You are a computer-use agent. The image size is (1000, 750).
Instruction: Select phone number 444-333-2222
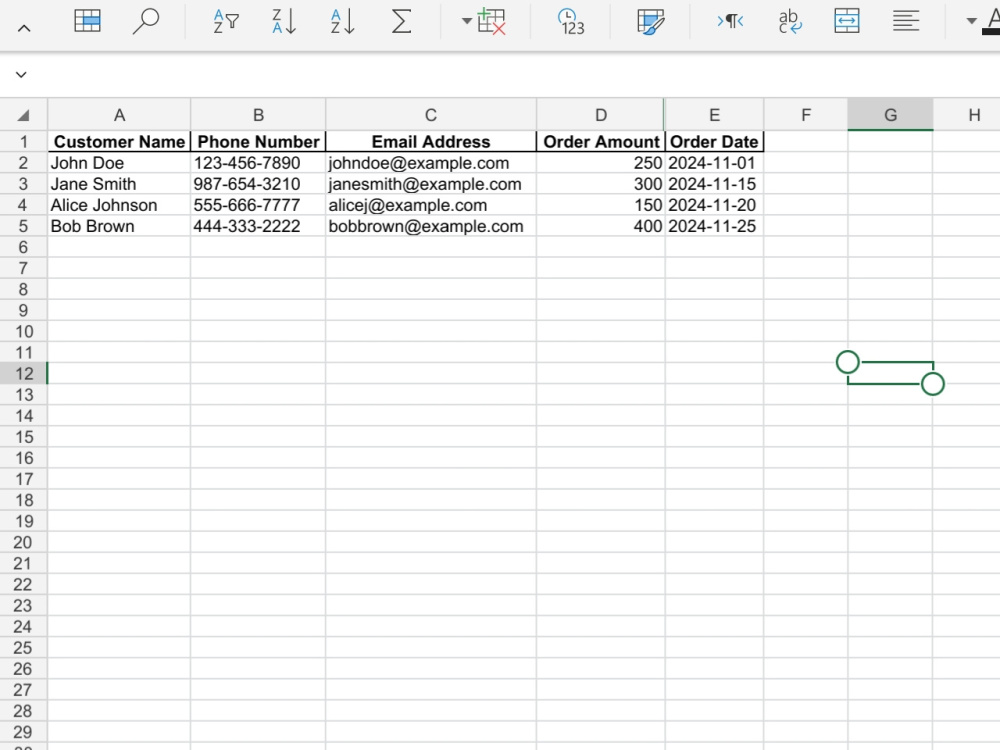[x=258, y=226]
